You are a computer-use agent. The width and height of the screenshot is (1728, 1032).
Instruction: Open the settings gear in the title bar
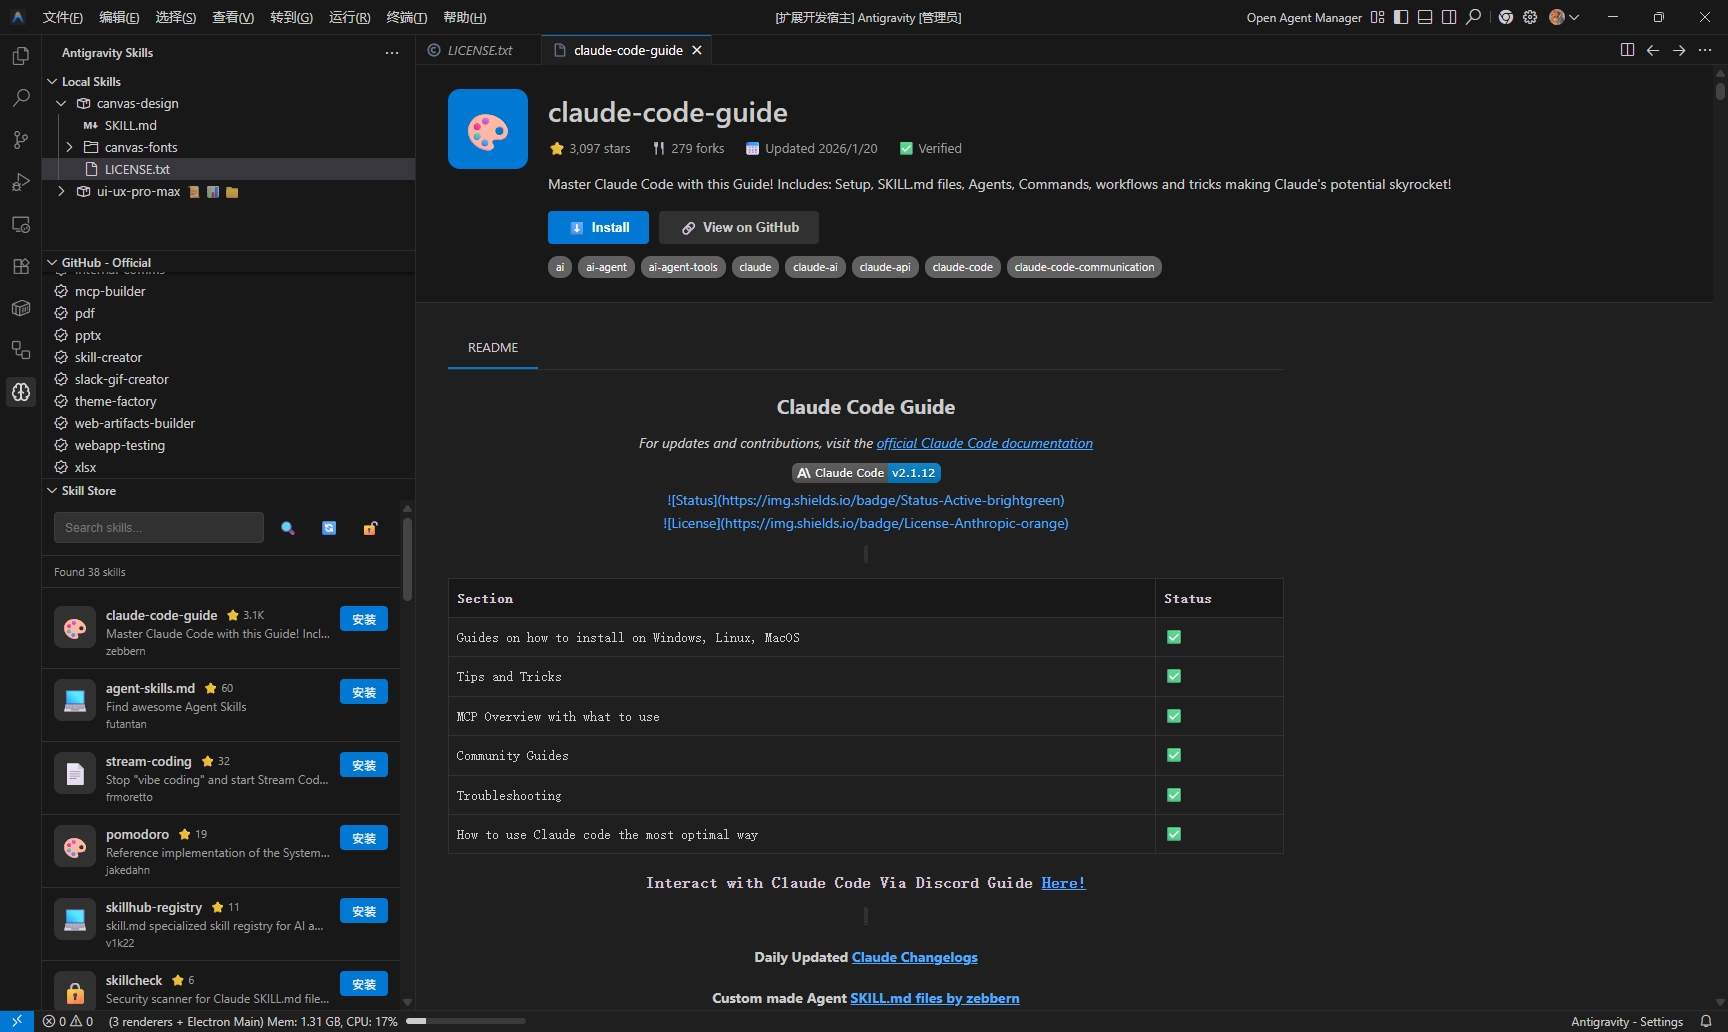pyautogui.click(x=1530, y=17)
